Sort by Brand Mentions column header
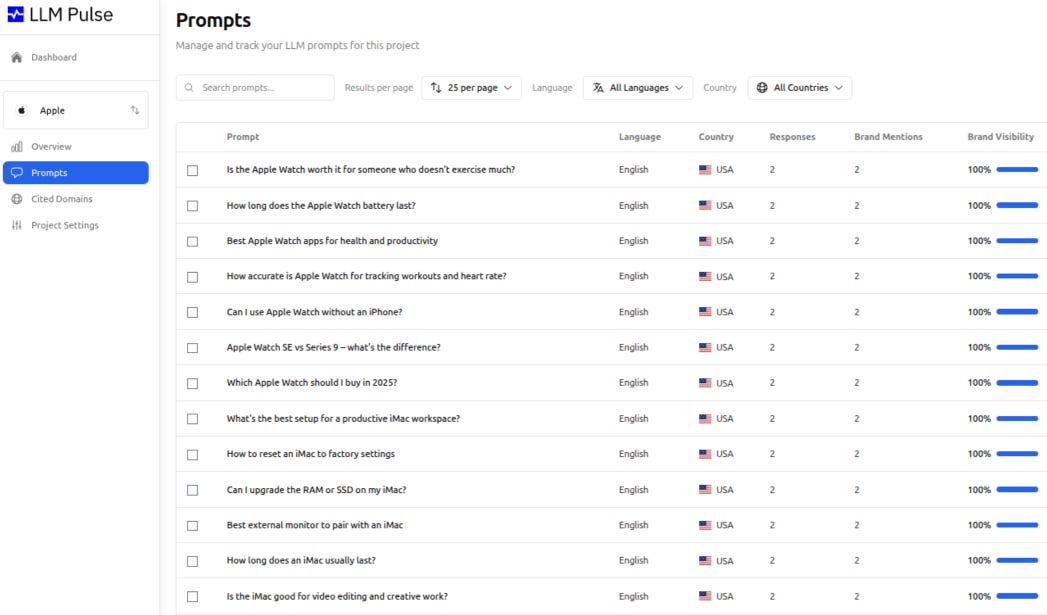 click(x=888, y=137)
